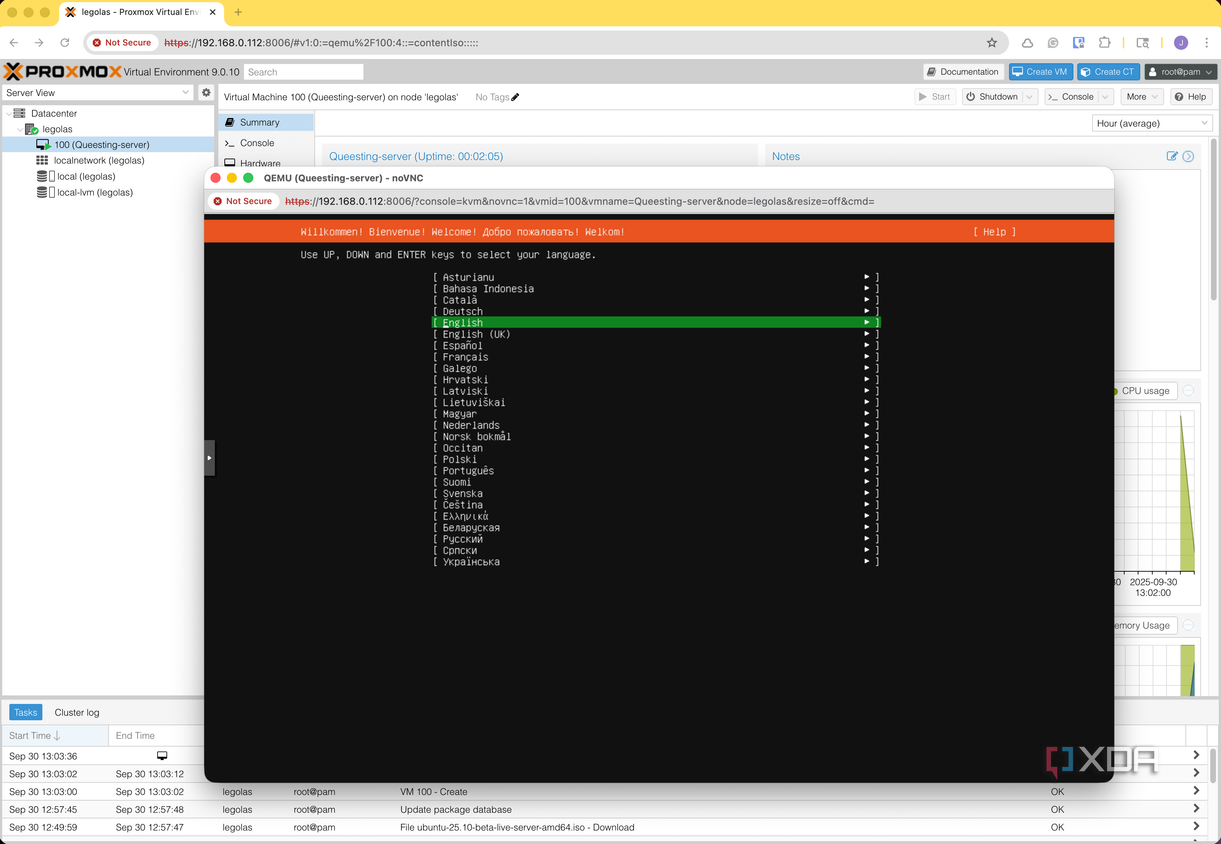The image size is (1221, 844).
Task: Click the Help button in VM toolbar
Action: (1190, 97)
